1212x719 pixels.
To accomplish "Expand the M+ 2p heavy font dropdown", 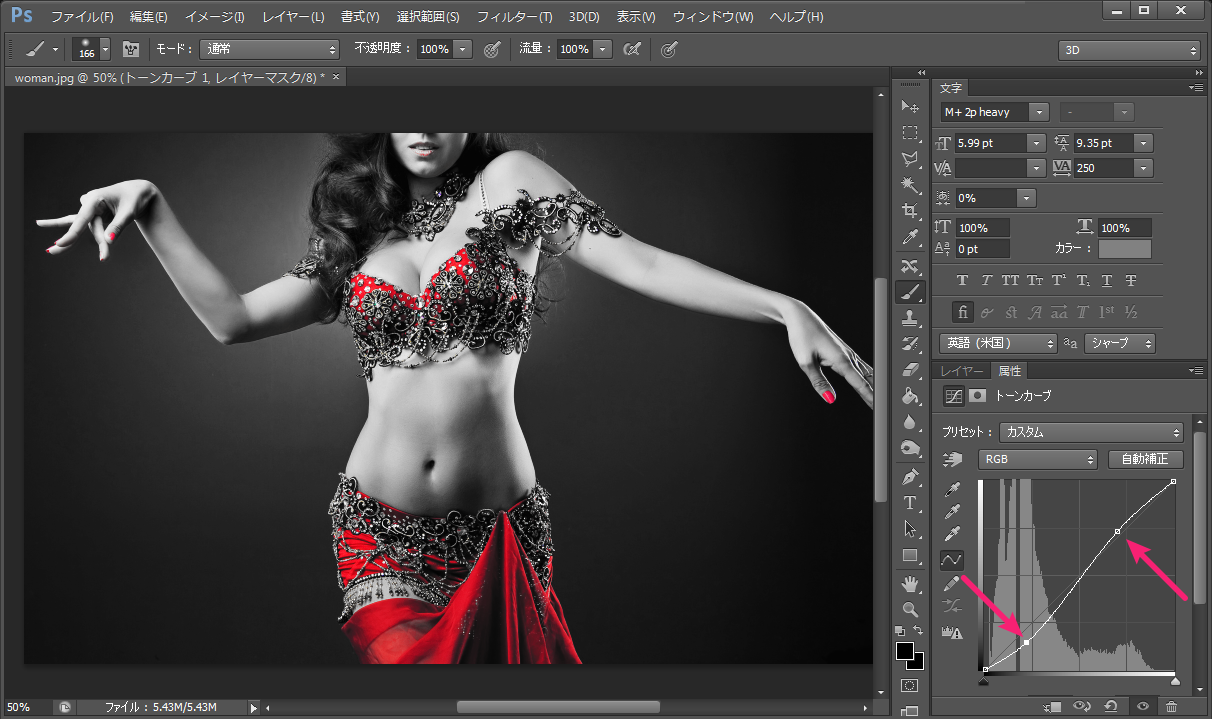I will [x=1038, y=113].
